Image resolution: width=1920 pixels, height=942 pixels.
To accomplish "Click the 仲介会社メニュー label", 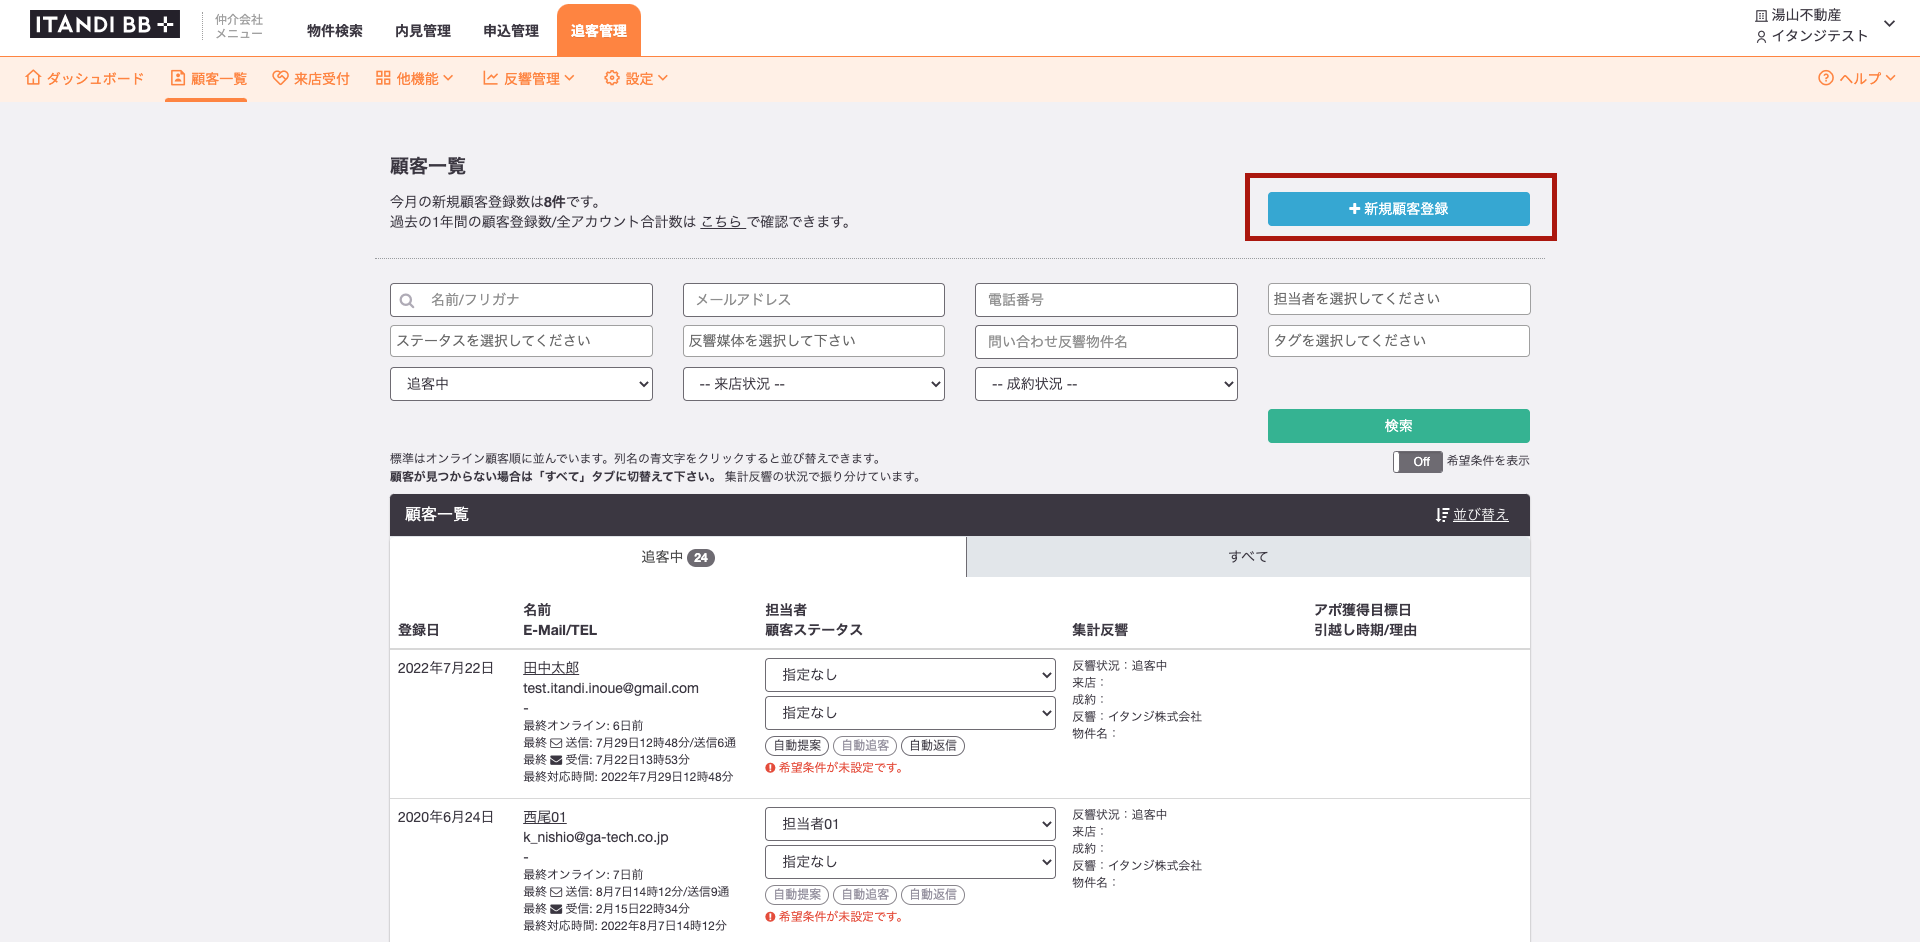I will point(239,26).
